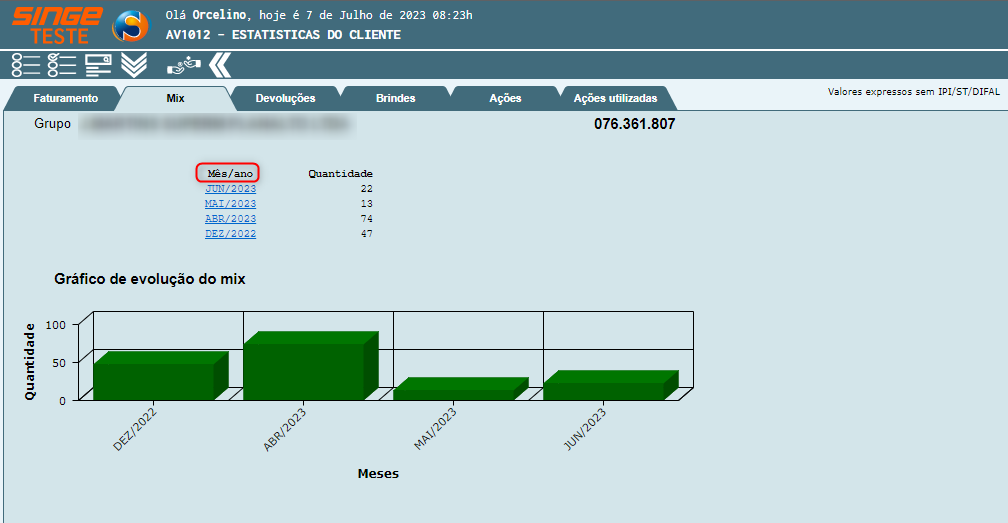Image resolution: width=1008 pixels, height=523 pixels.
Task: Click the double left arrow back icon
Action: click(x=220, y=65)
